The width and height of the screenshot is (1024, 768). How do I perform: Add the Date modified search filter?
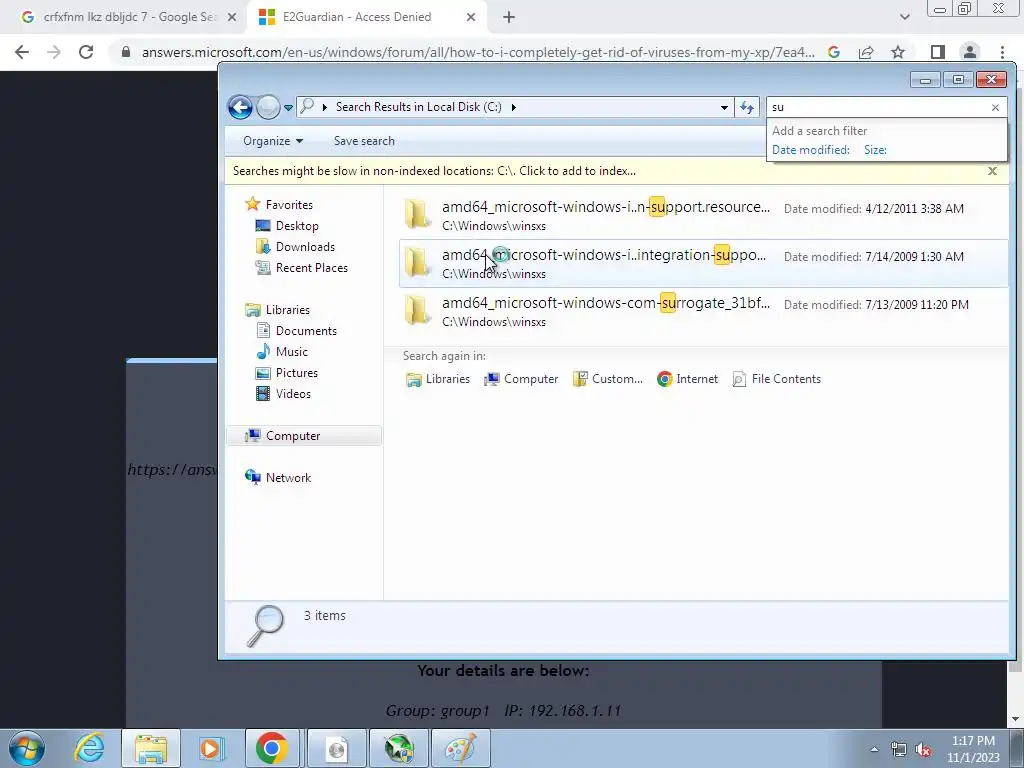pyautogui.click(x=810, y=150)
